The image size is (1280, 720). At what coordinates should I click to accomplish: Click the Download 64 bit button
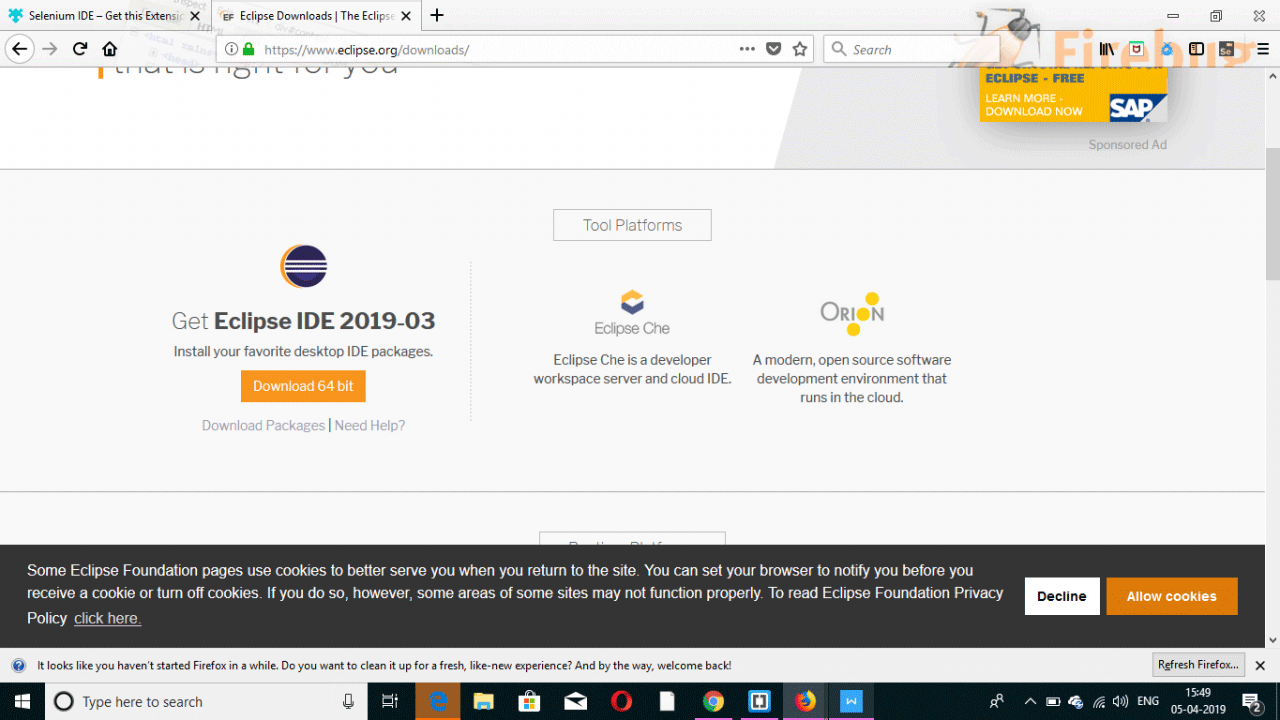point(303,386)
